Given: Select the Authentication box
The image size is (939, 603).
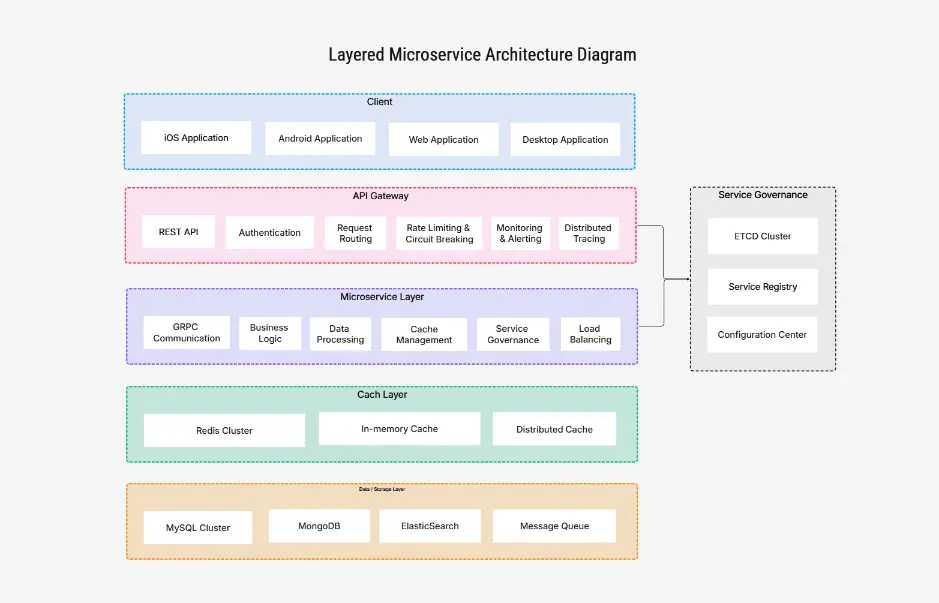Looking at the screenshot, I should pos(269,232).
